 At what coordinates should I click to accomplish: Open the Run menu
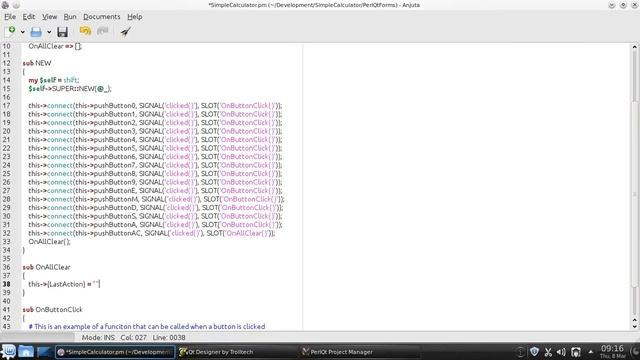coord(70,17)
